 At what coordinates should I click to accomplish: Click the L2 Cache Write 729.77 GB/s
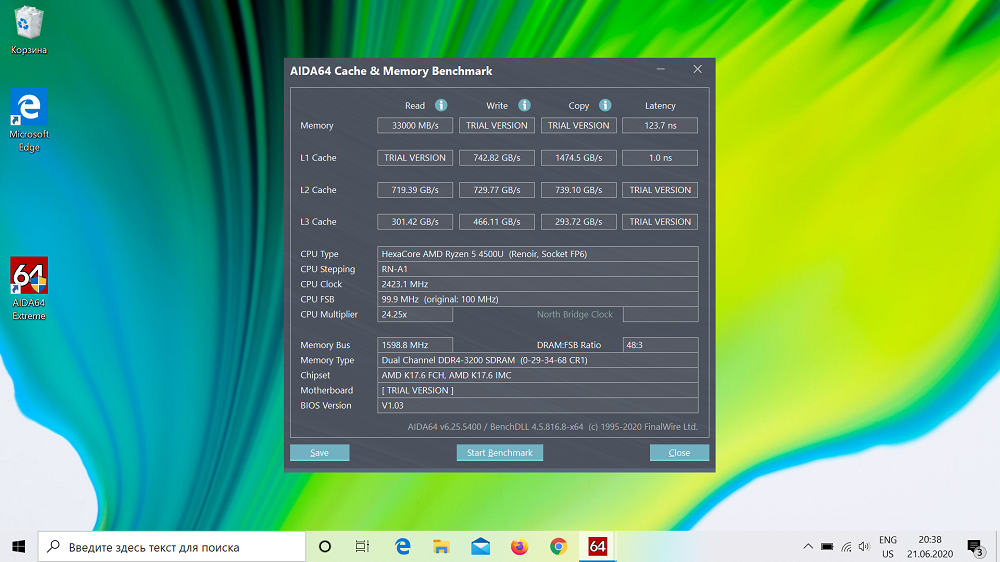pos(497,190)
